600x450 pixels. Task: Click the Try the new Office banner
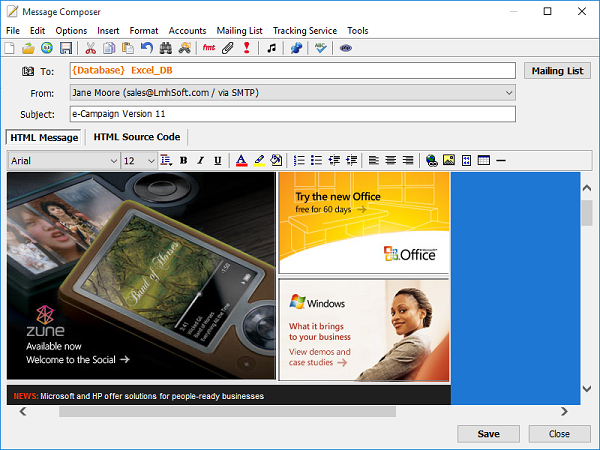tap(364, 223)
